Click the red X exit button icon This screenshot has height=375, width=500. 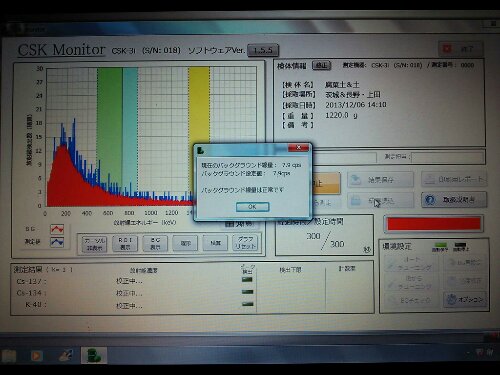pos(447,49)
